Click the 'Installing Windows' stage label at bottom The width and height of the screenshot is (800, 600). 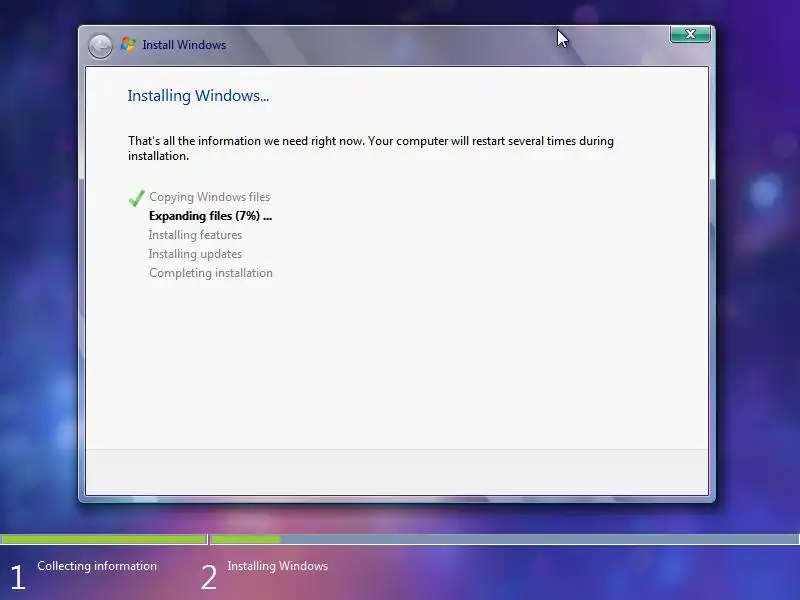point(278,566)
